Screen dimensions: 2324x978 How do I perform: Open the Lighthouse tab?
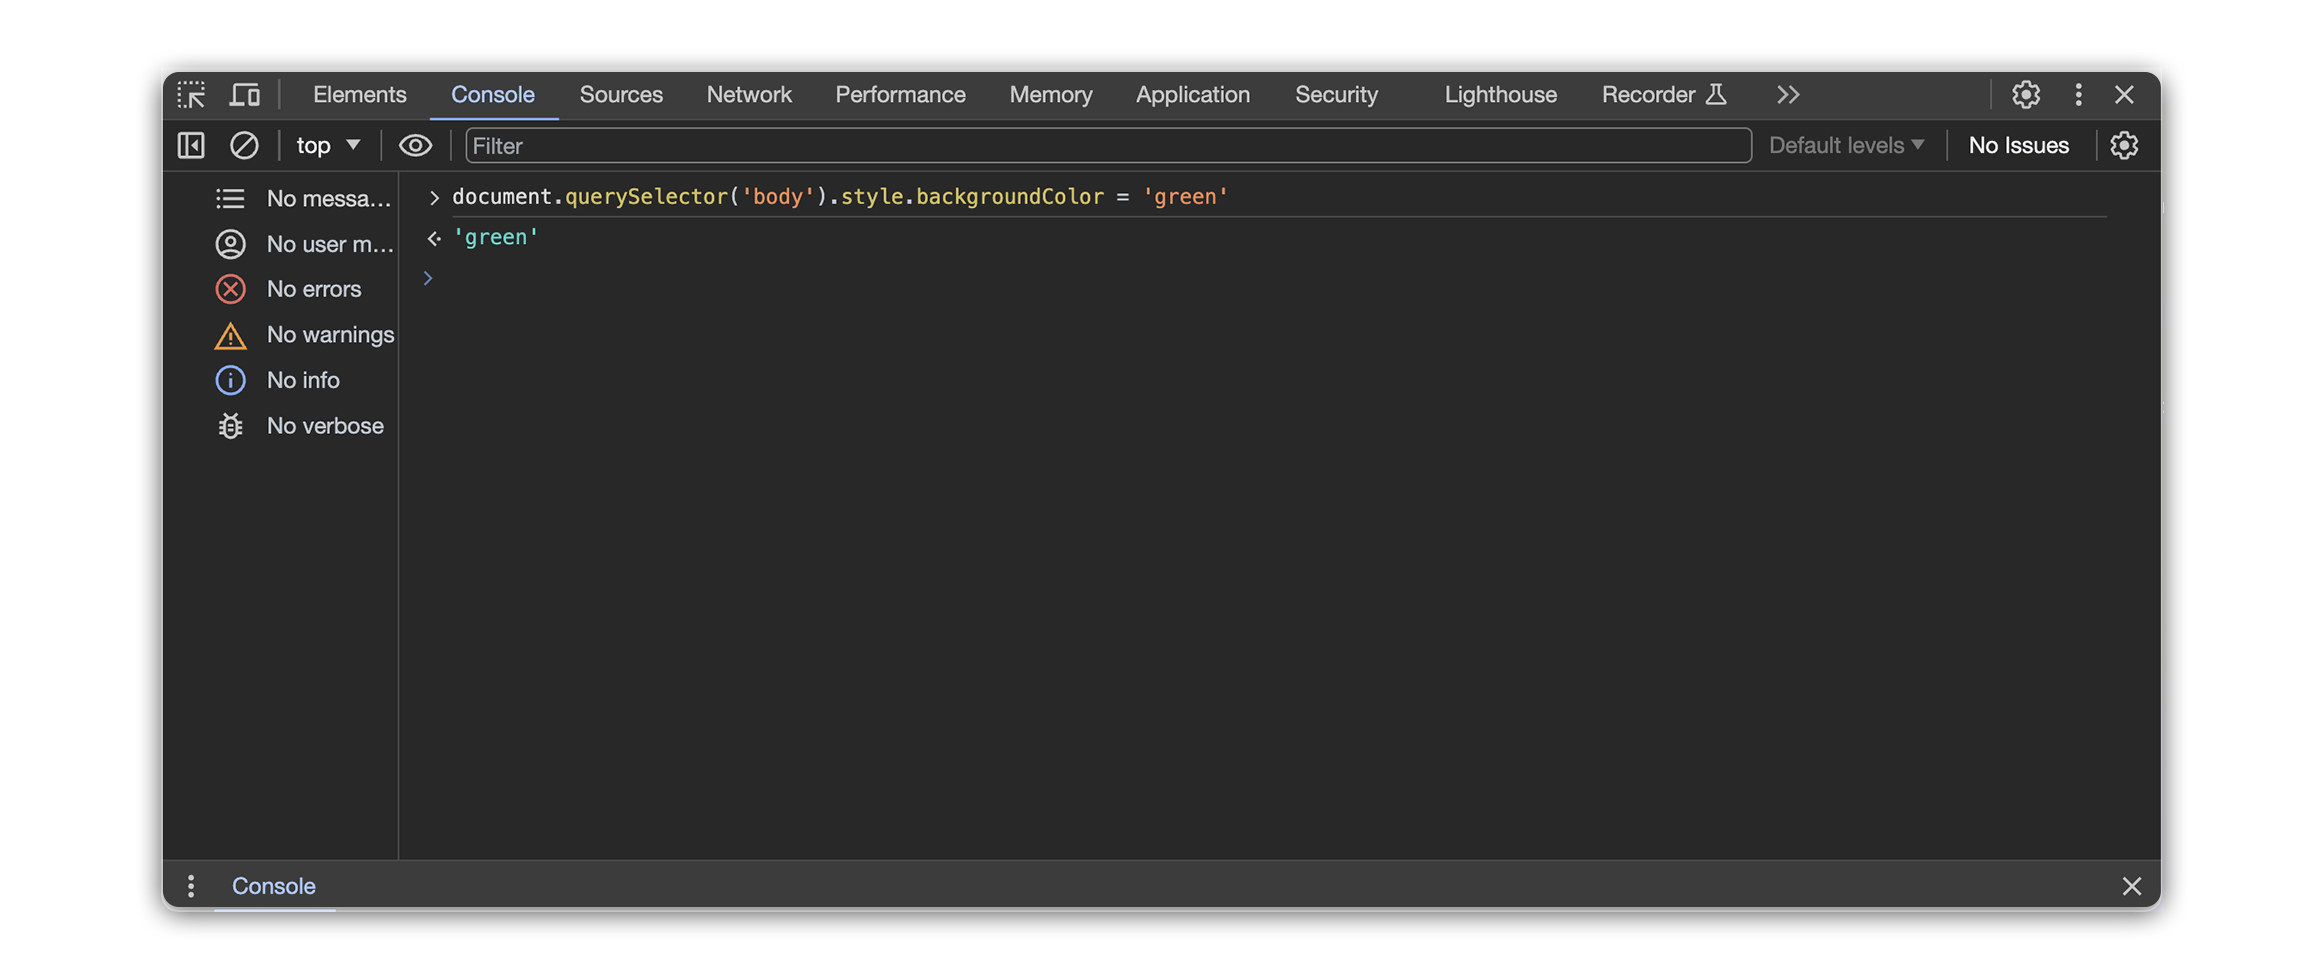tap(1500, 95)
